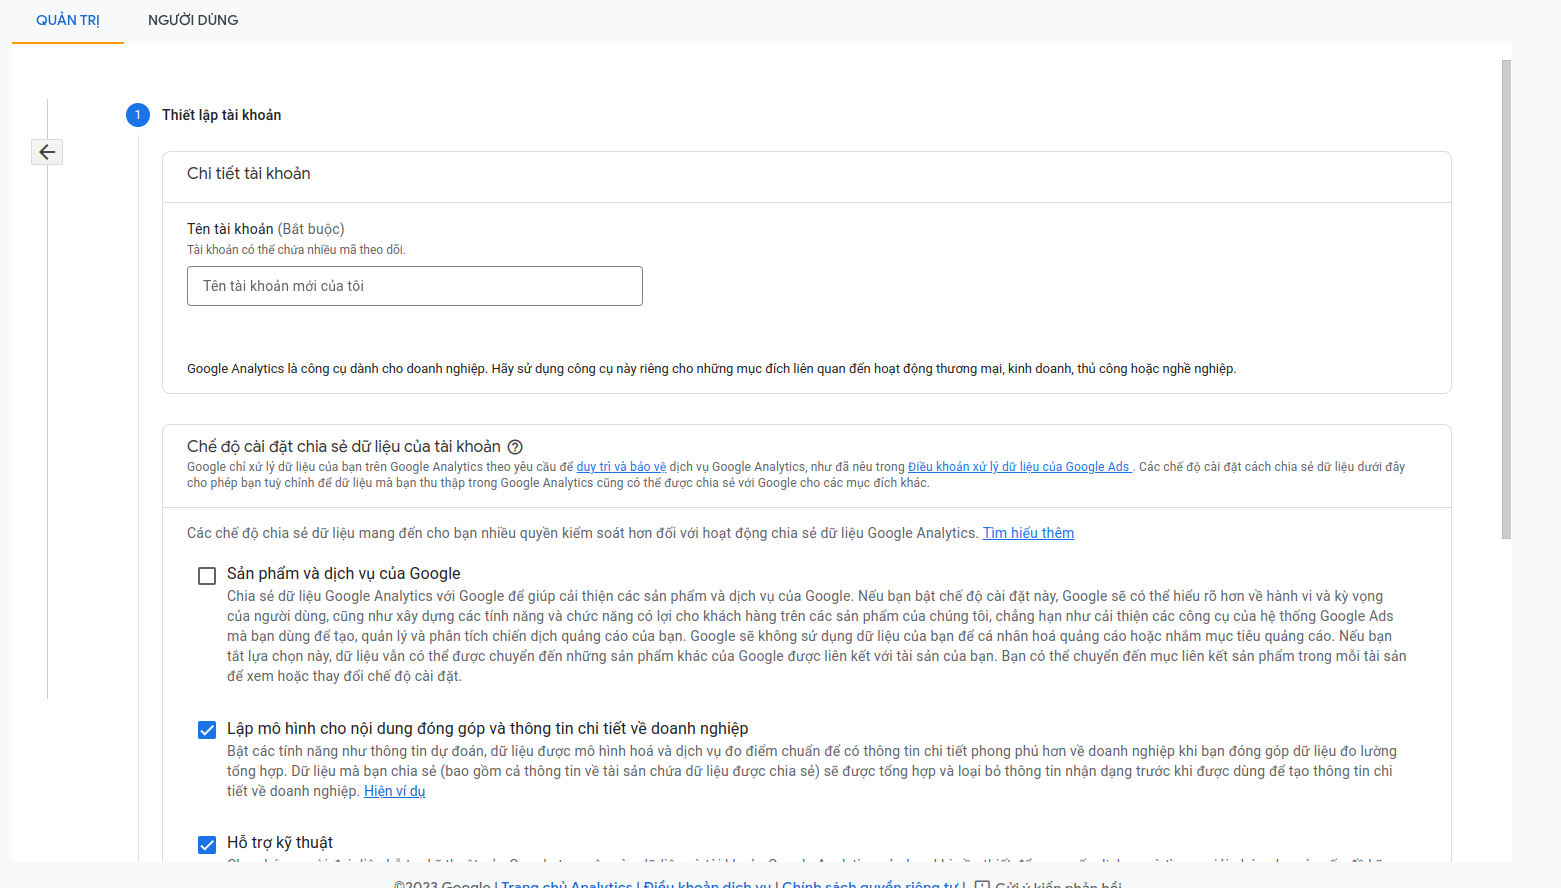The width and height of the screenshot is (1561, 888).
Task: Click the Thiết lập tài khoản step title
Action: (x=222, y=115)
